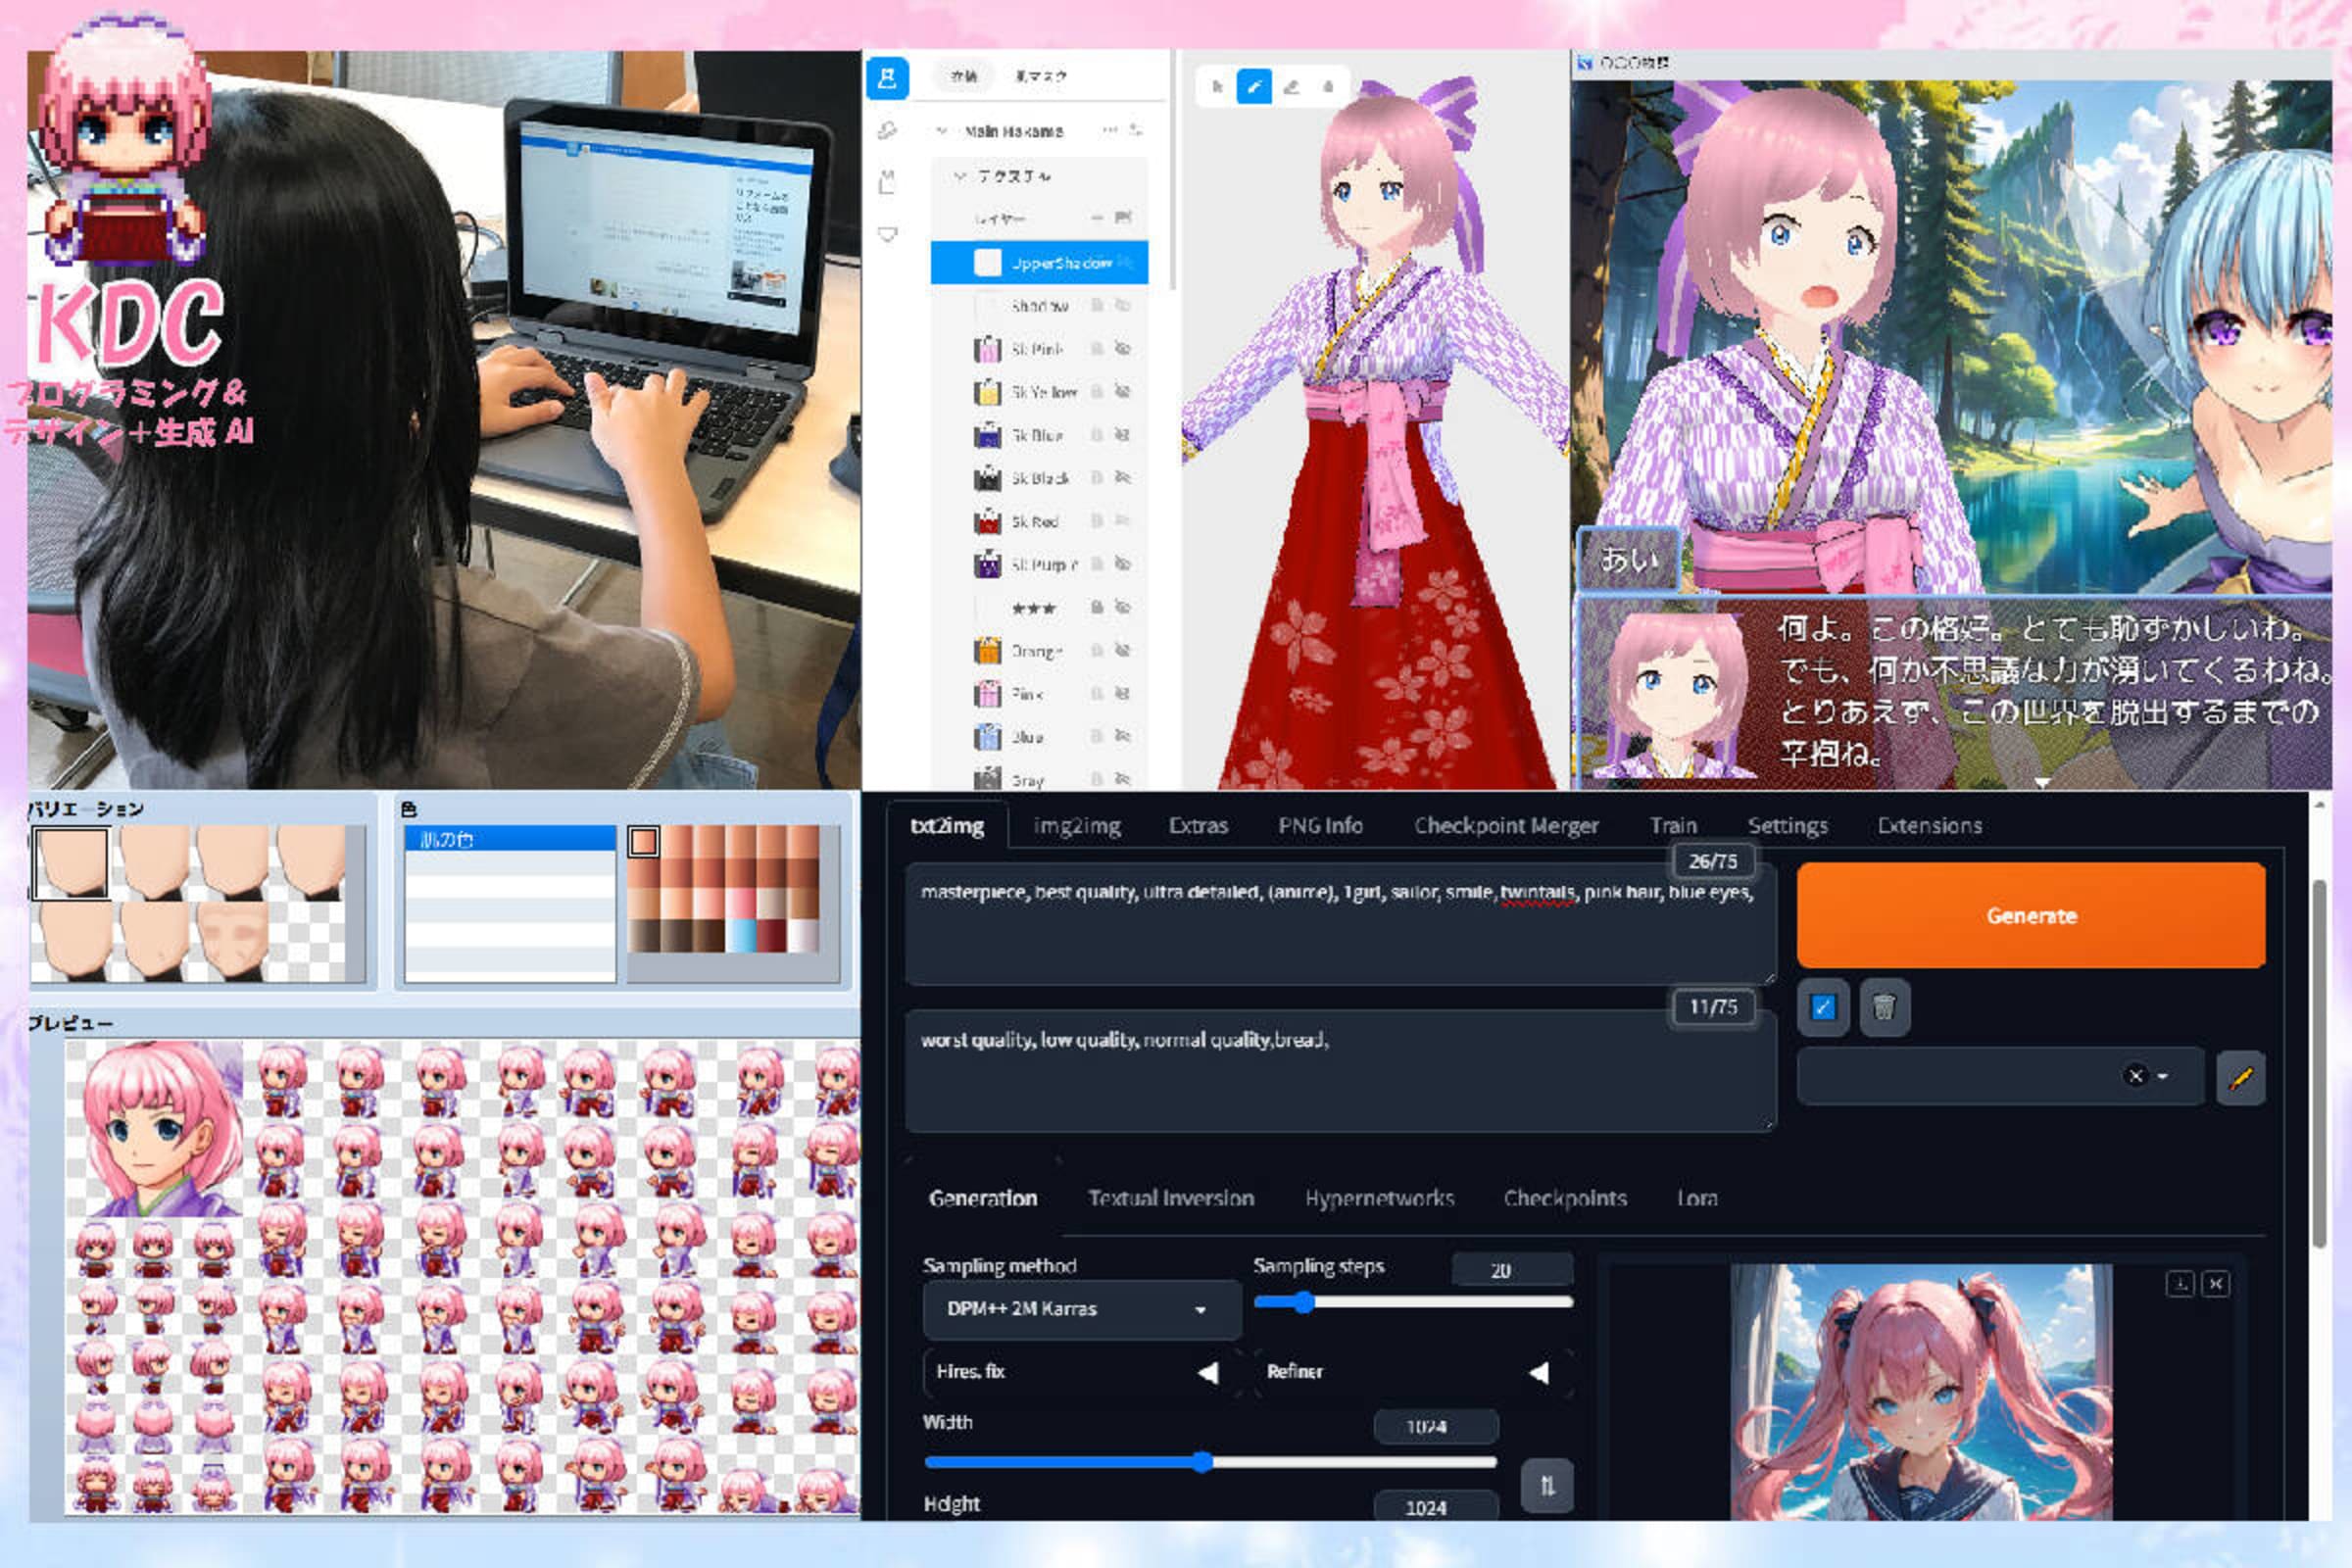
Task: Click the cursor selection tool icon
Action: click(1217, 87)
